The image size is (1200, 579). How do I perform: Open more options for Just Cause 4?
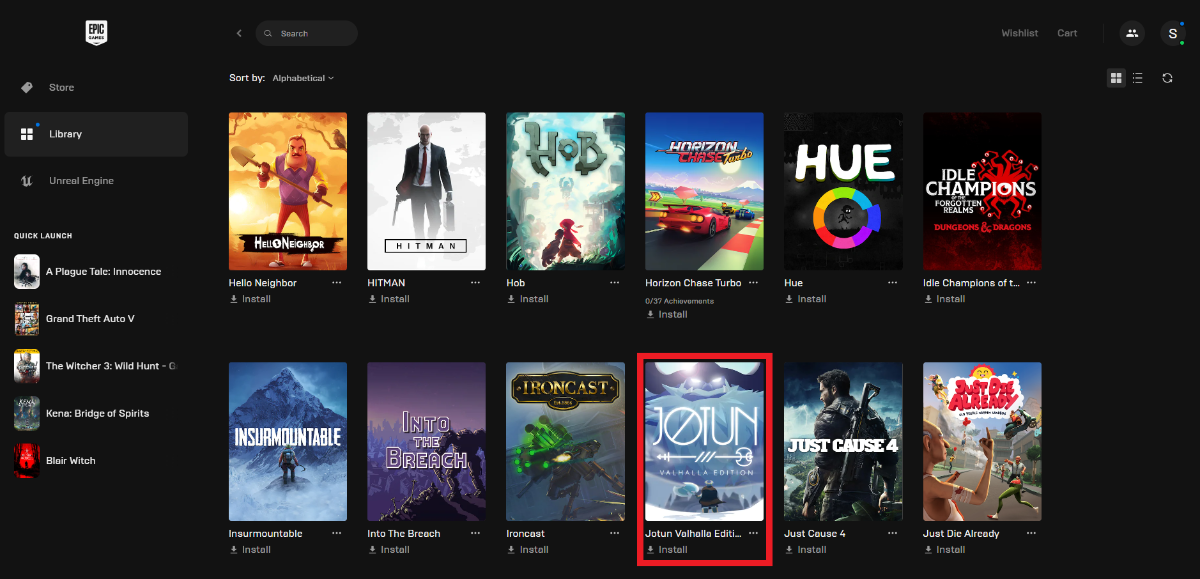[x=893, y=534]
